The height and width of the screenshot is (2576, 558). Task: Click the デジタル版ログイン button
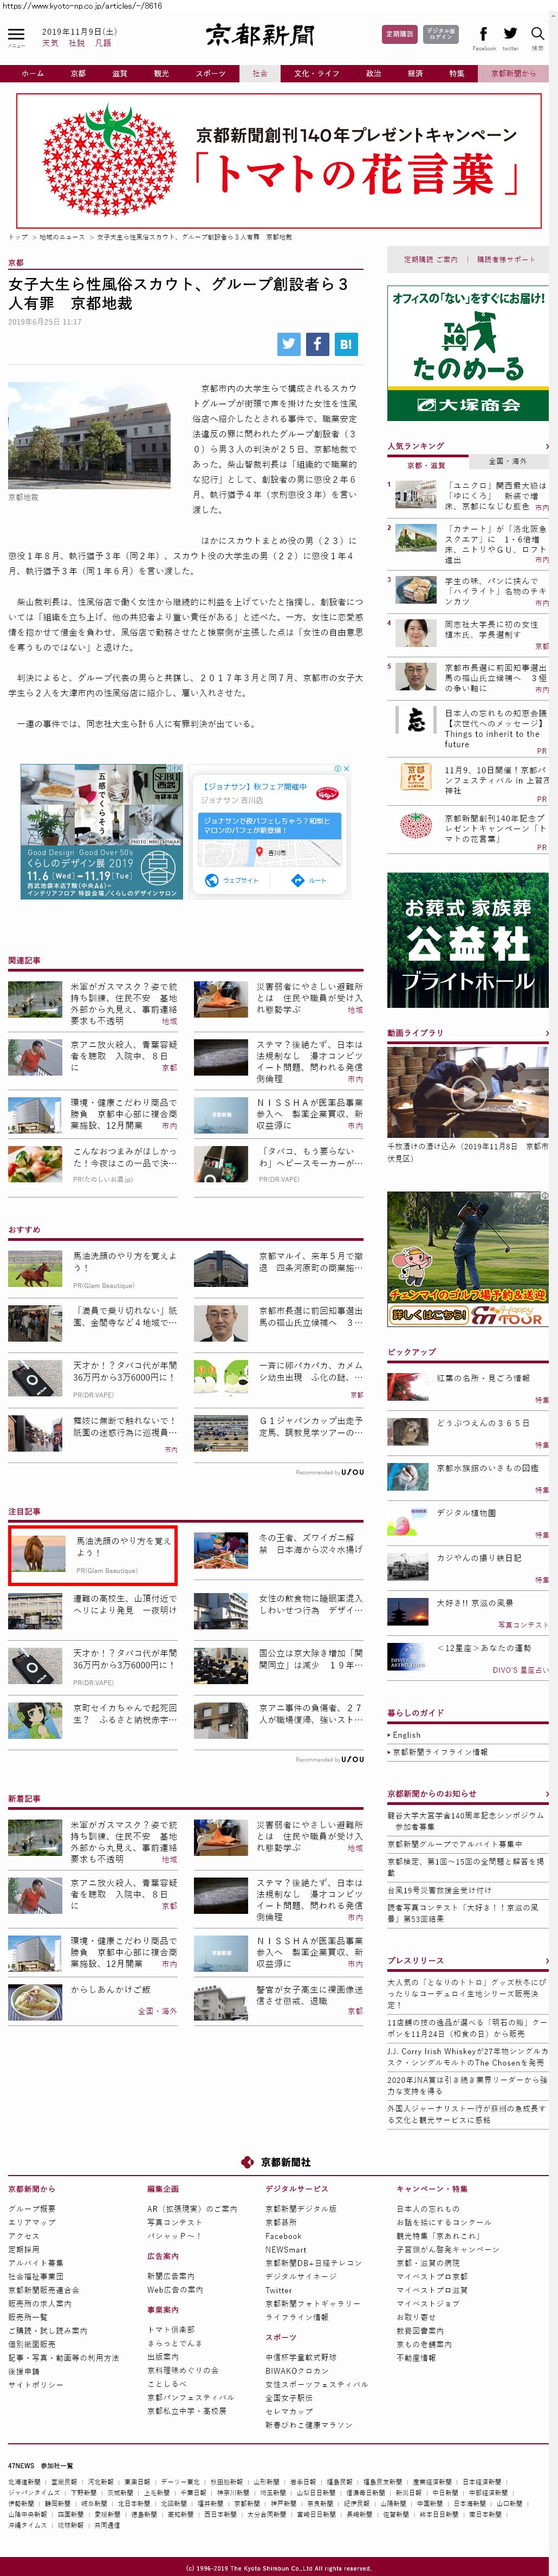coord(440,34)
